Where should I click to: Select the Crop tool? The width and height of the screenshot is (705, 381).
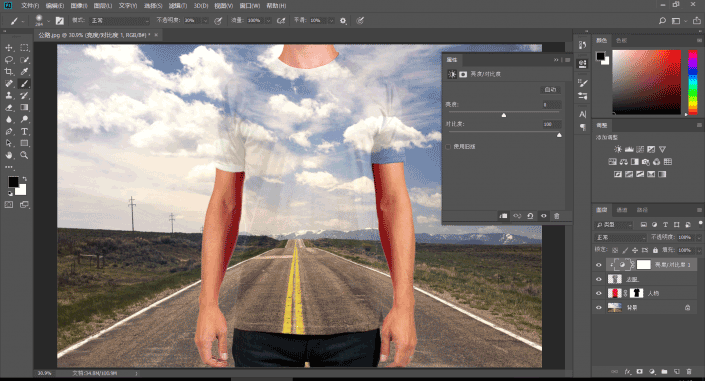coord(9,72)
